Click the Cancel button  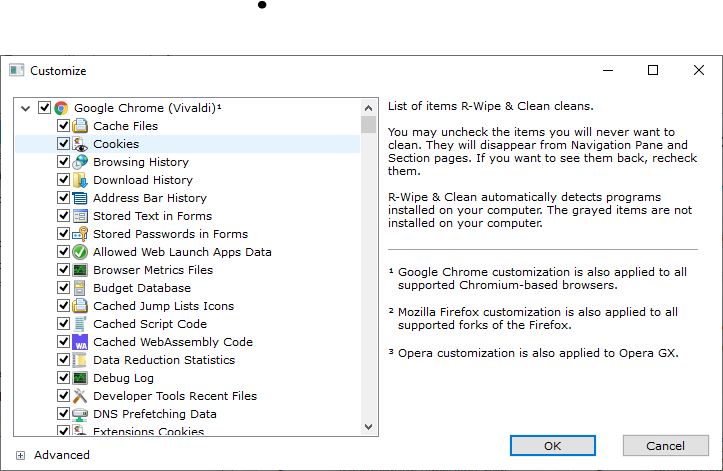click(x=665, y=446)
